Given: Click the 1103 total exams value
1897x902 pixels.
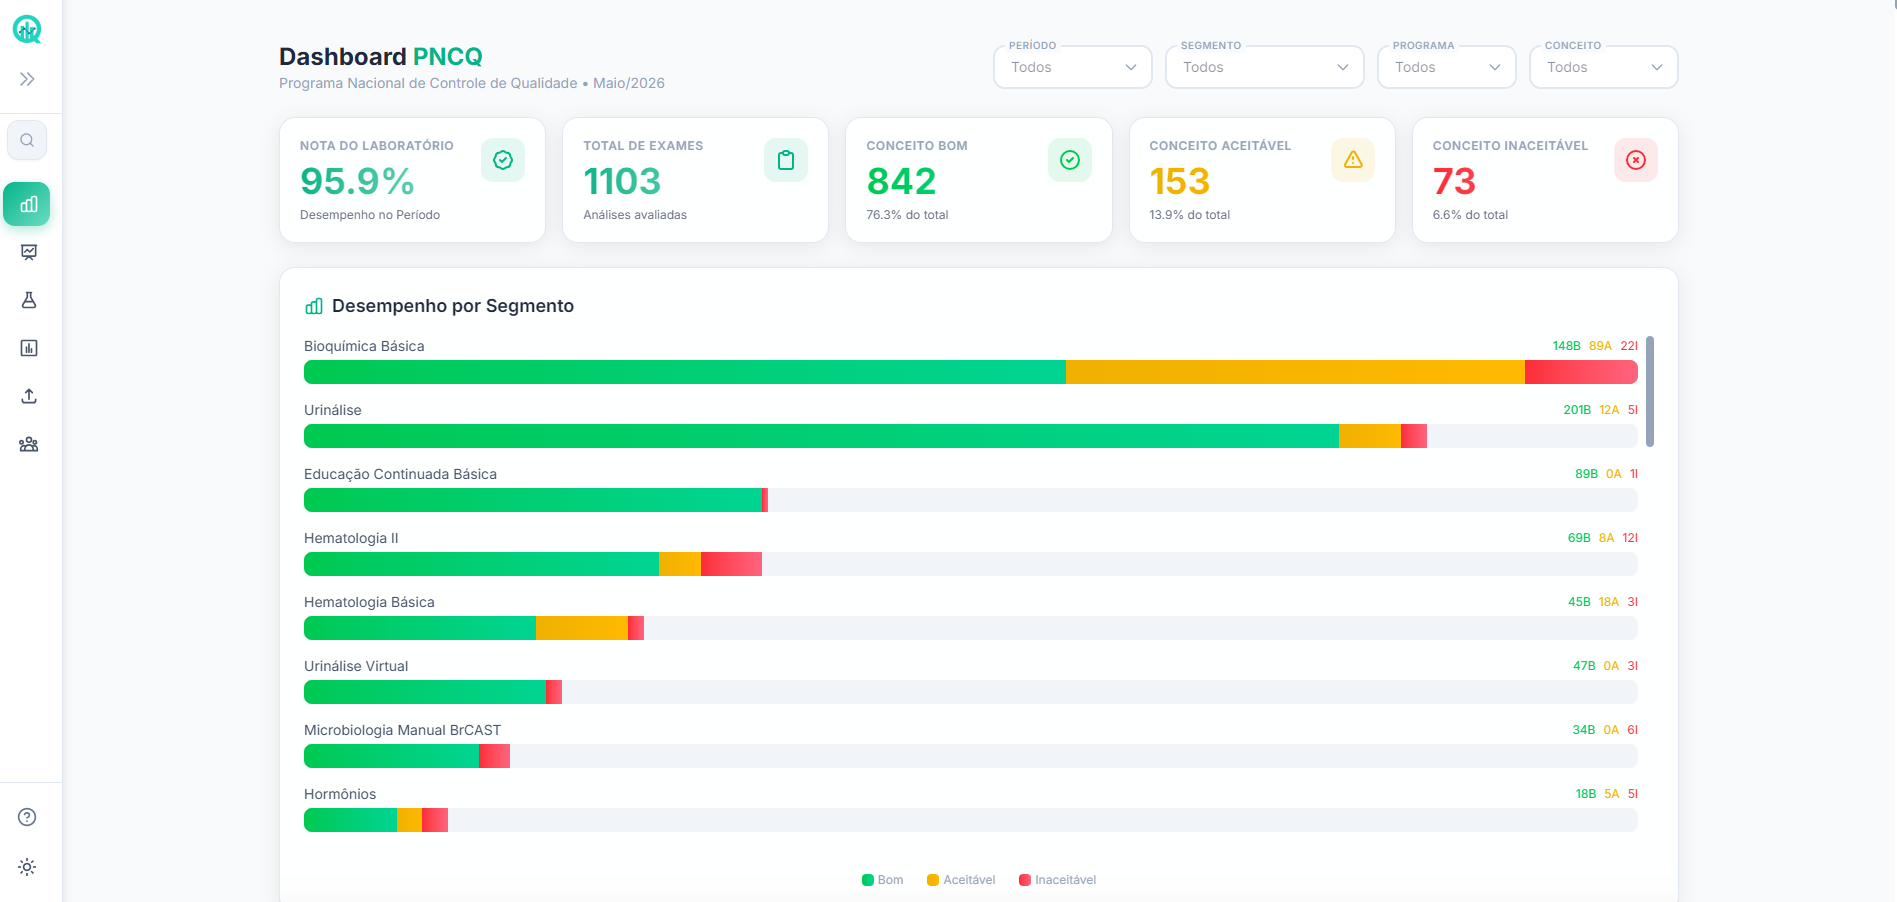Looking at the screenshot, I should click(622, 181).
